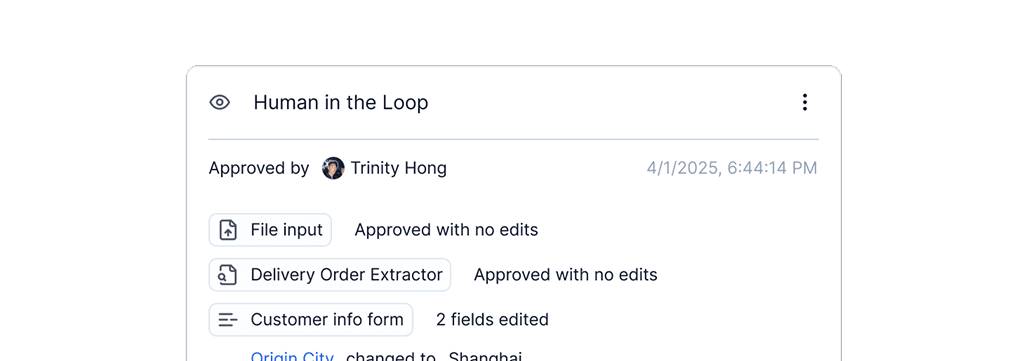
Task: Click the file upload icon in File input
Action: click(x=228, y=230)
